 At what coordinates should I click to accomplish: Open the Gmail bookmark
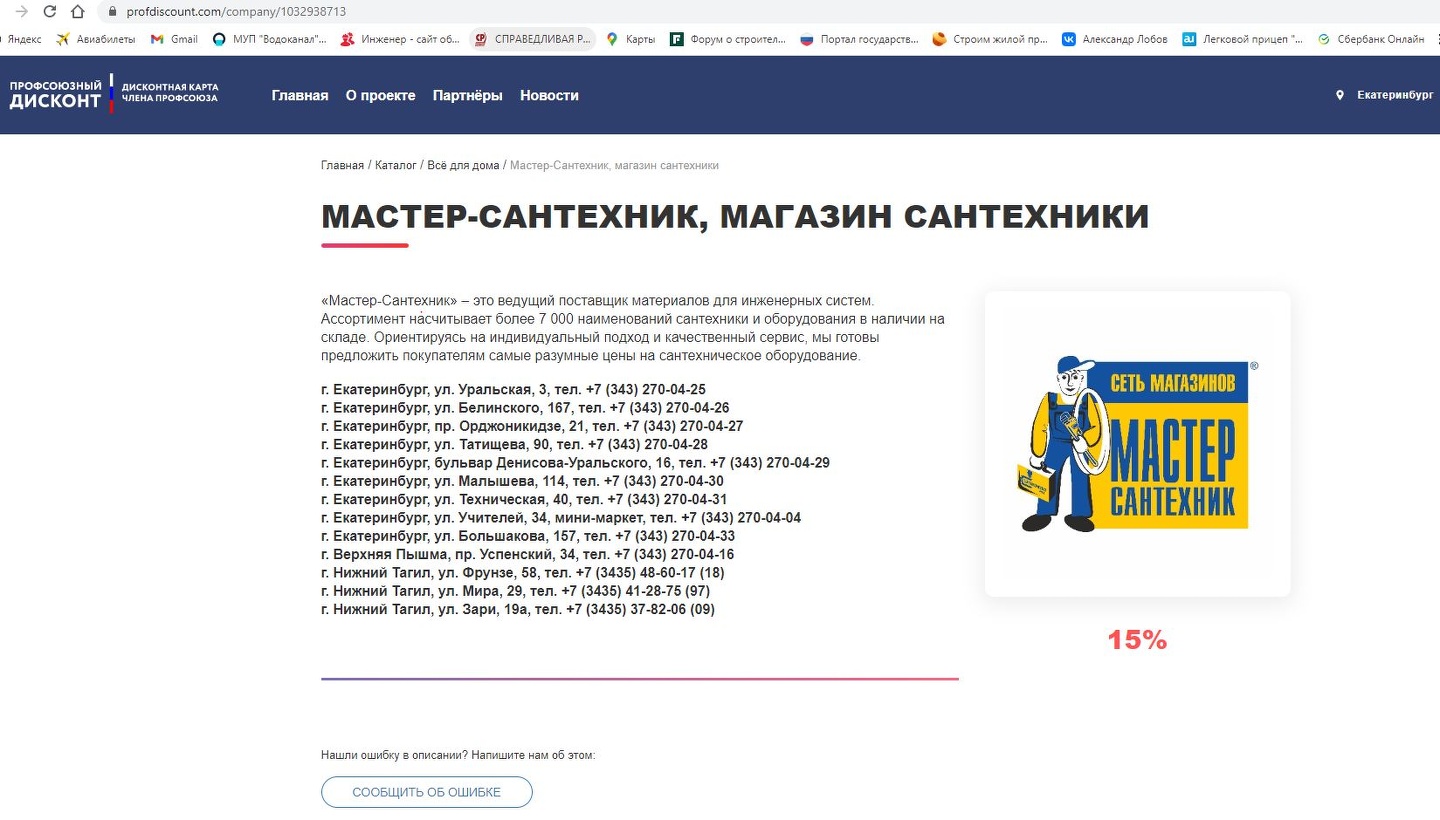click(174, 39)
